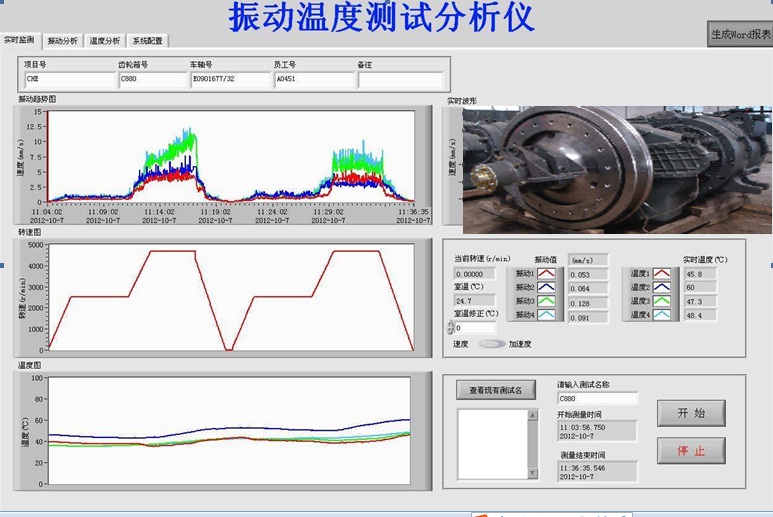
Task: Click the 振动4 cyan plot legend icon
Action: 548,316
